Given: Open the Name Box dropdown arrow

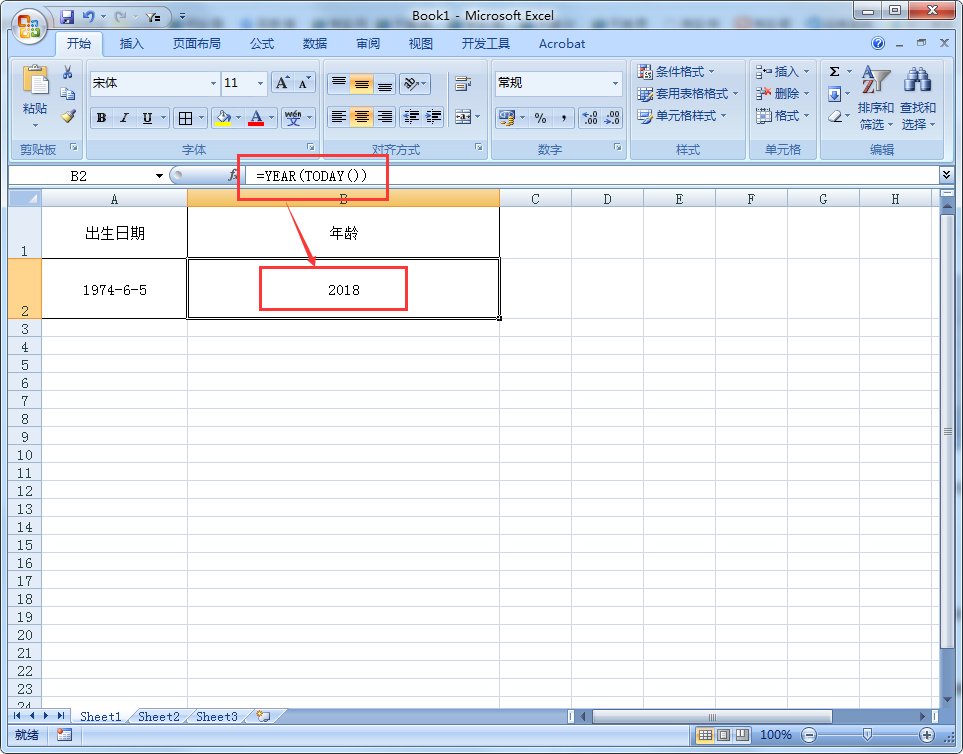Looking at the screenshot, I should point(159,176).
